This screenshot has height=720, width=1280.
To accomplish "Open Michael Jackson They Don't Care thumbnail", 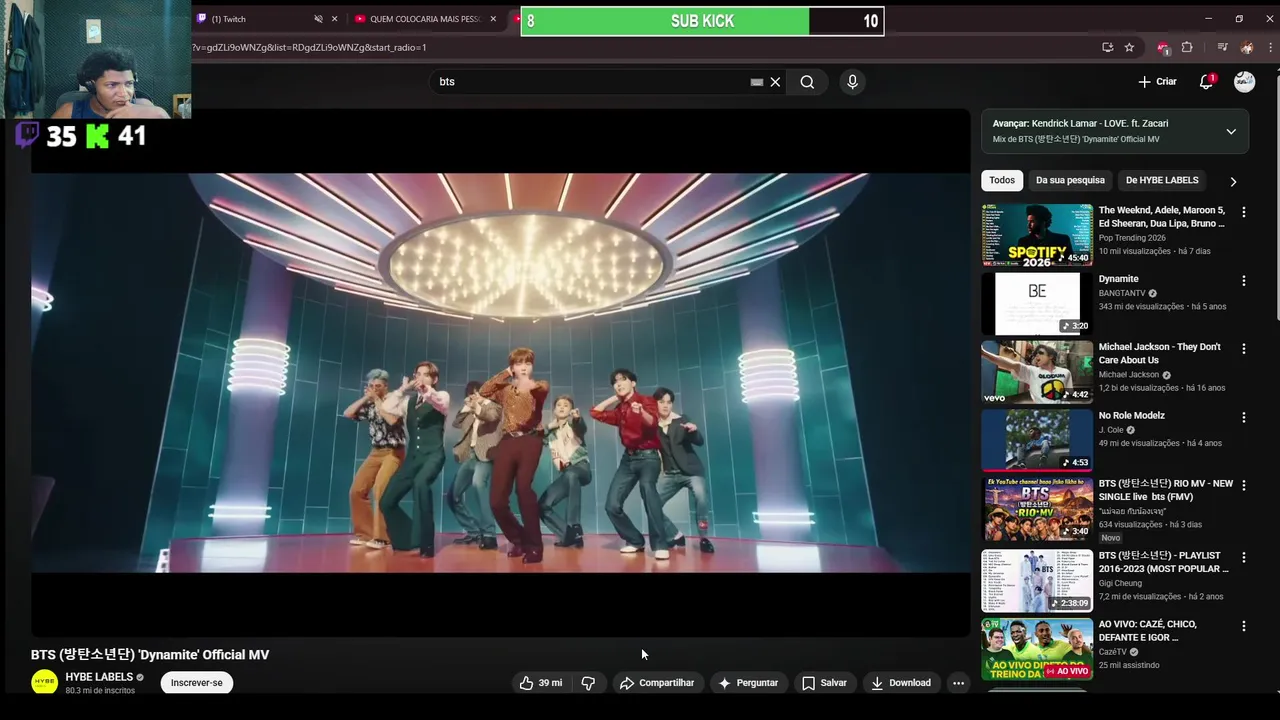I will click(1037, 372).
